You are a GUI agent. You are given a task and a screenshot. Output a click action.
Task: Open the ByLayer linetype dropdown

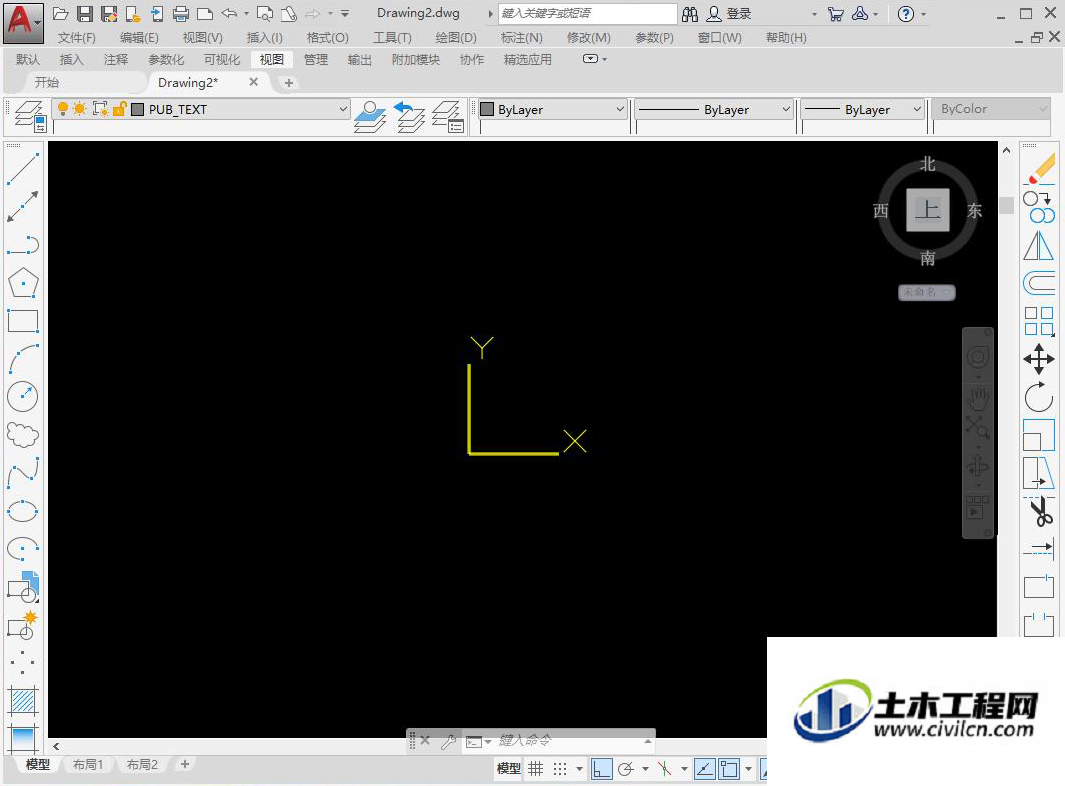click(786, 109)
